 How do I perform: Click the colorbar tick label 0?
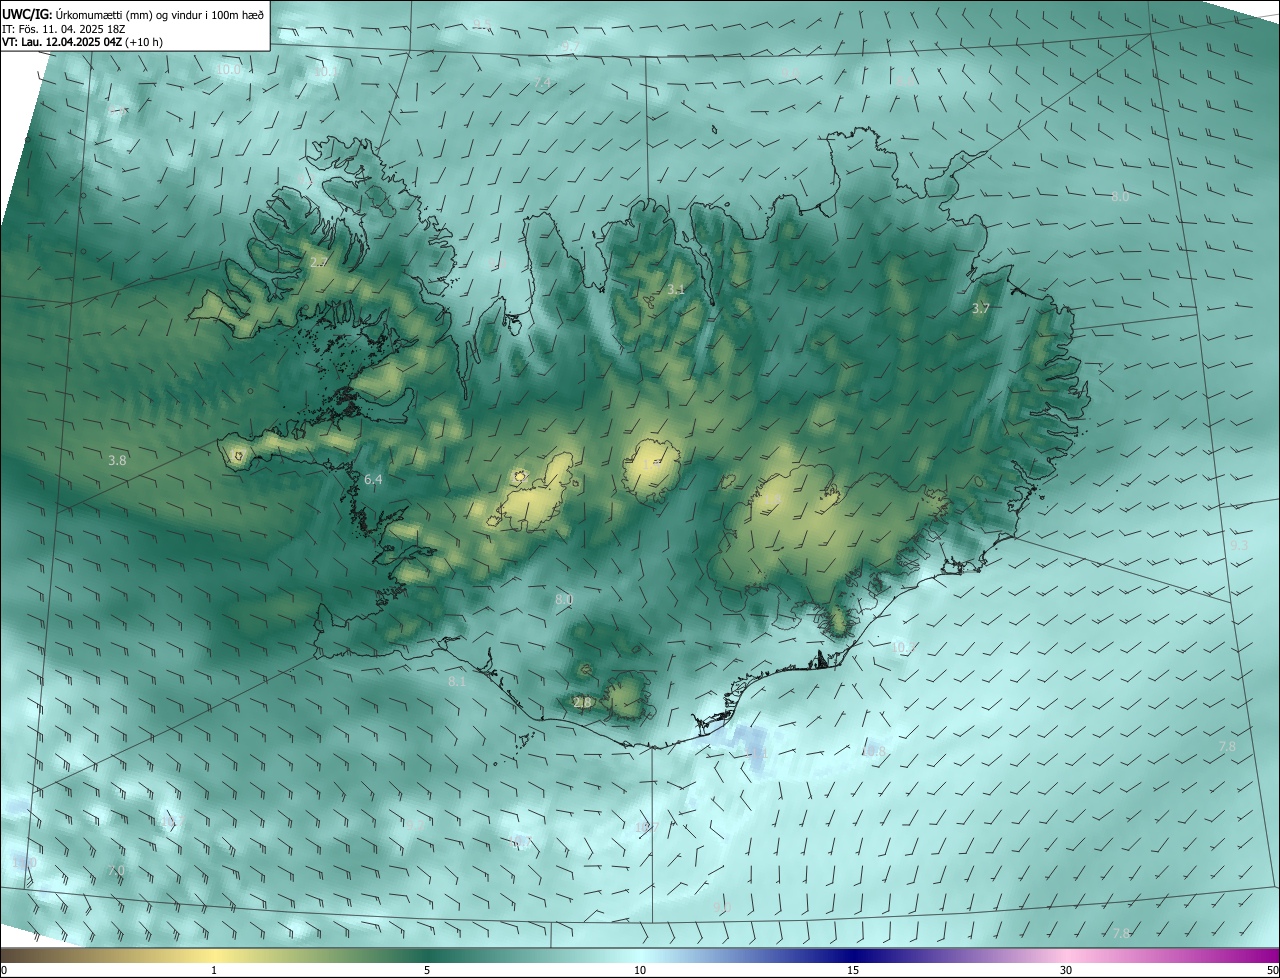[x=4, y=970]
